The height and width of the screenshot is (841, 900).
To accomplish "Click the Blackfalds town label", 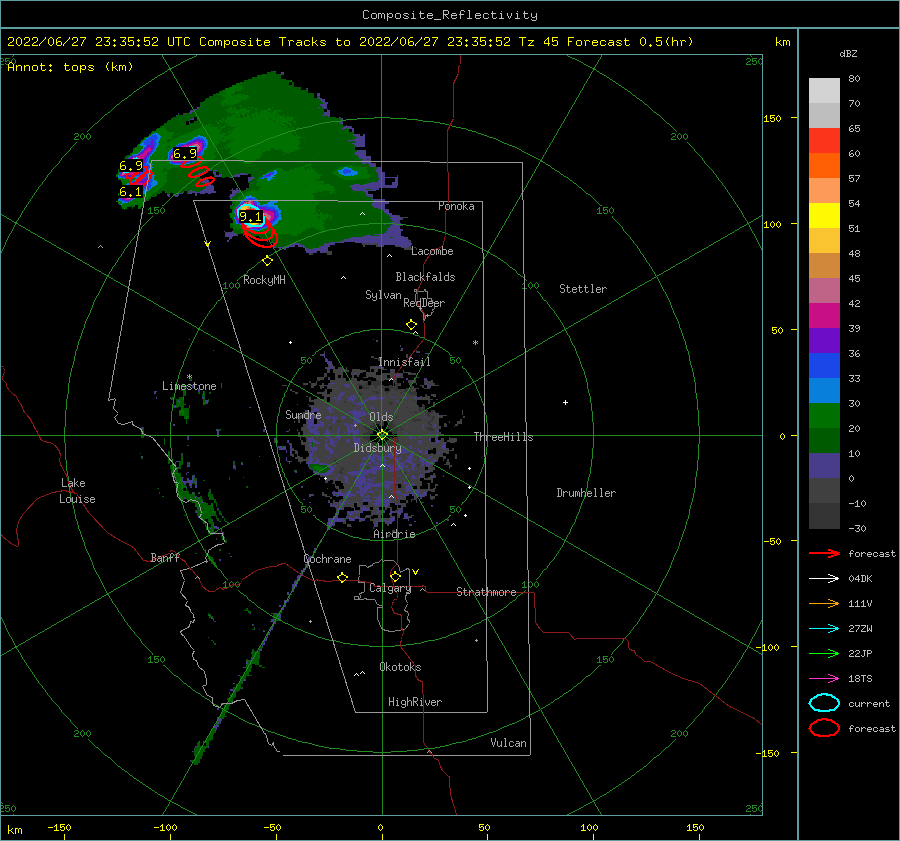I will coord(425,277).
